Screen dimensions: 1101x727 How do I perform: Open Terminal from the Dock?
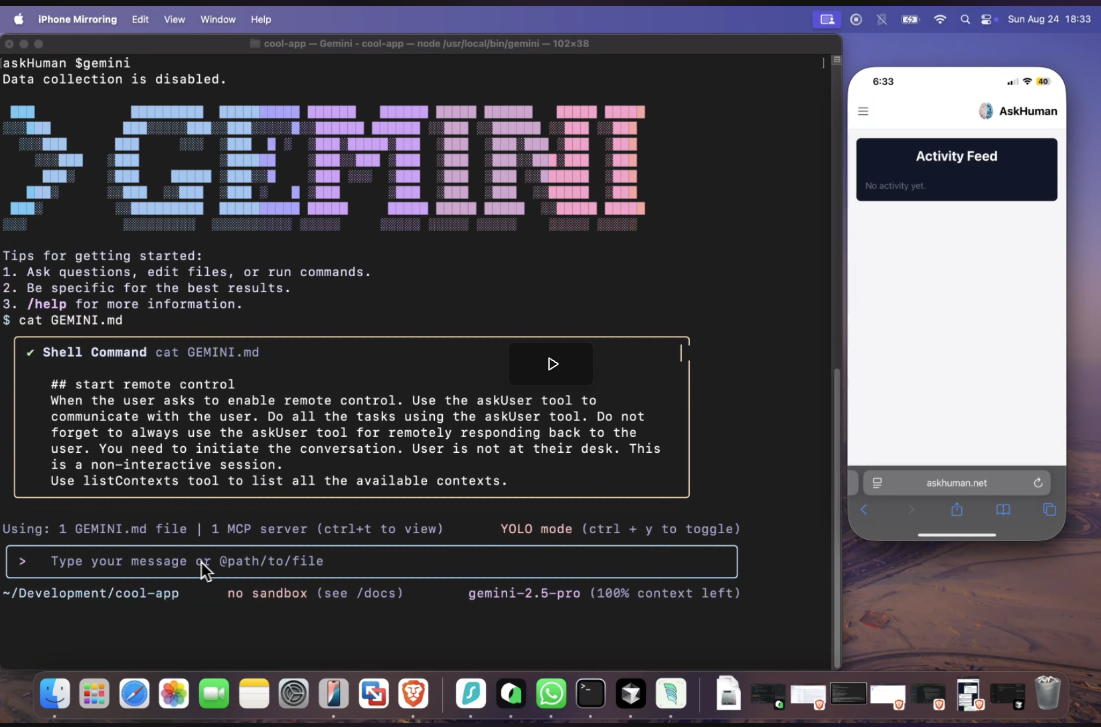(591, 694)
